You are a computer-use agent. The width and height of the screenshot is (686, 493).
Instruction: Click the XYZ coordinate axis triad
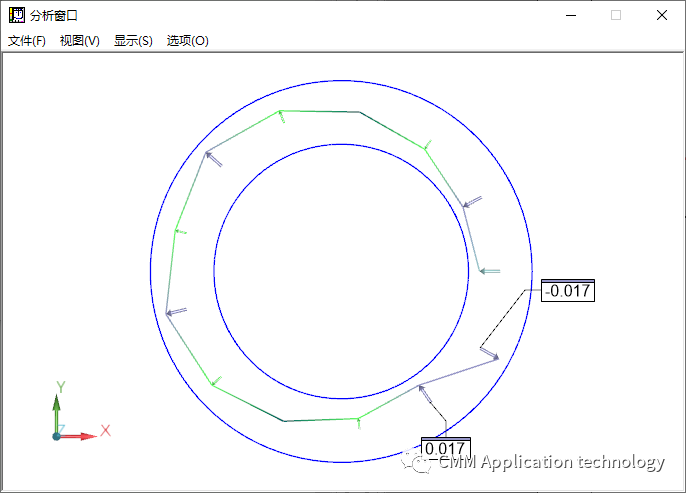(x=80, y=411)
